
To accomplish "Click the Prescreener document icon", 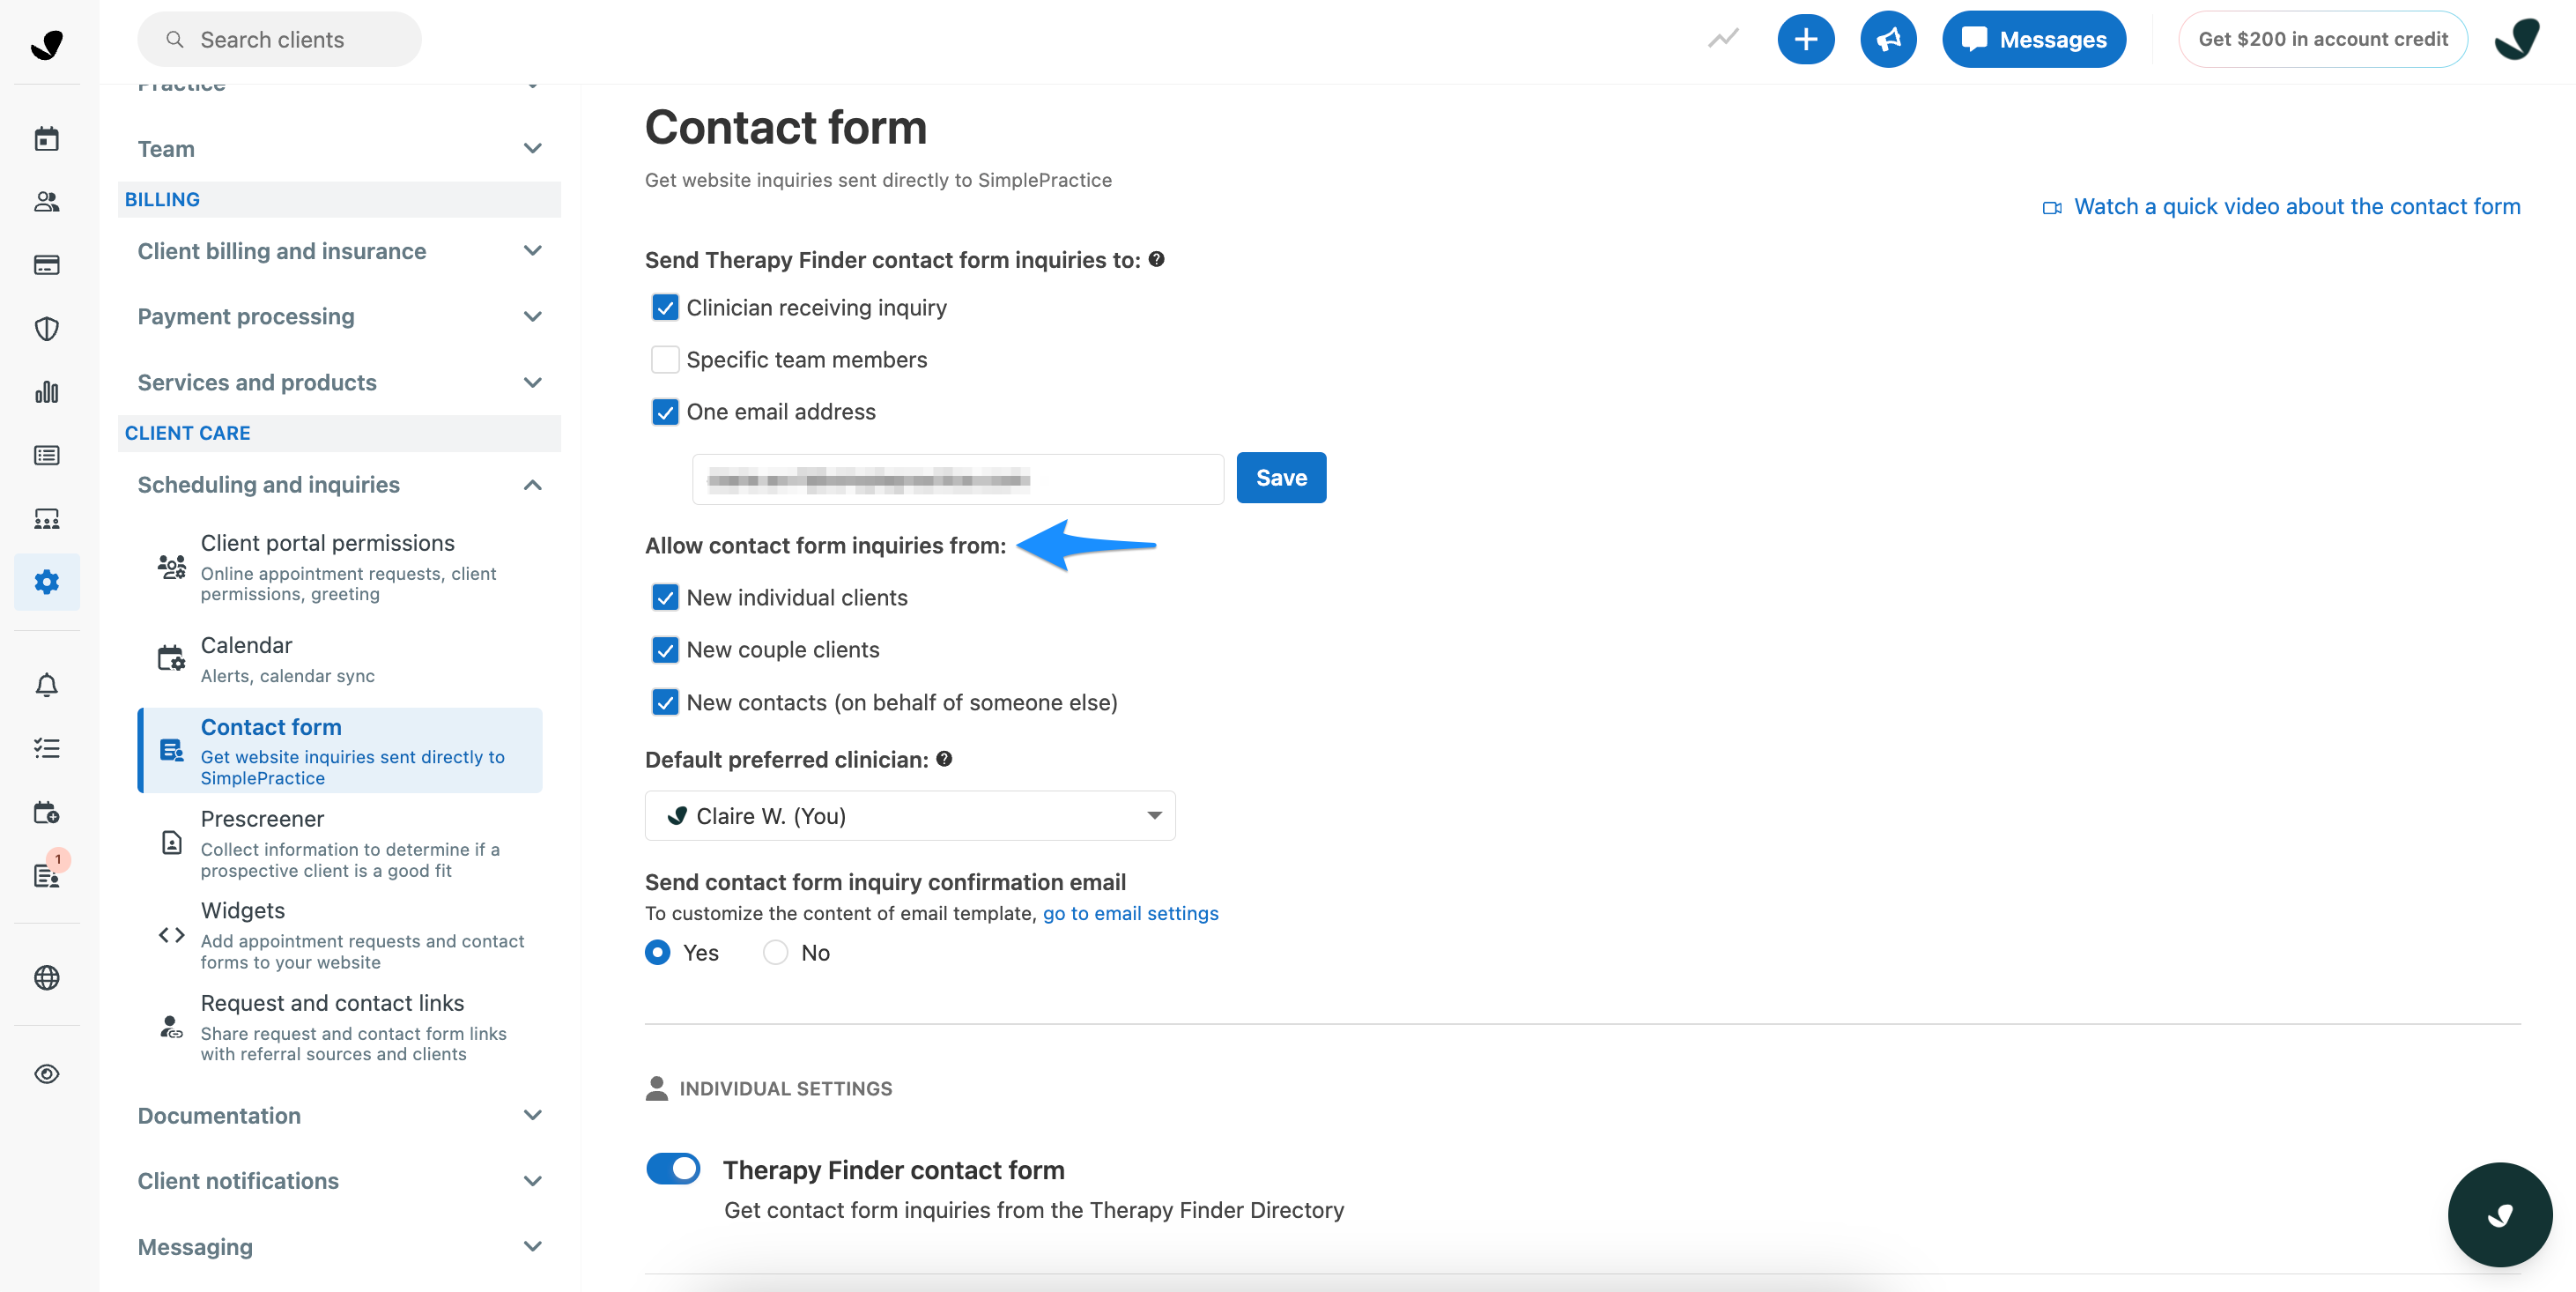I will (x=172, y=843).
